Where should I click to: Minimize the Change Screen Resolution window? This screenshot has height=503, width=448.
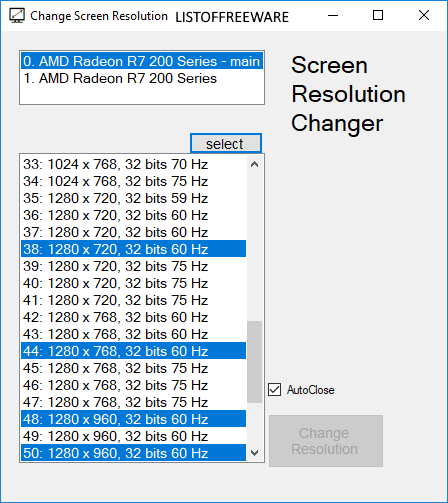click(333, 15)
